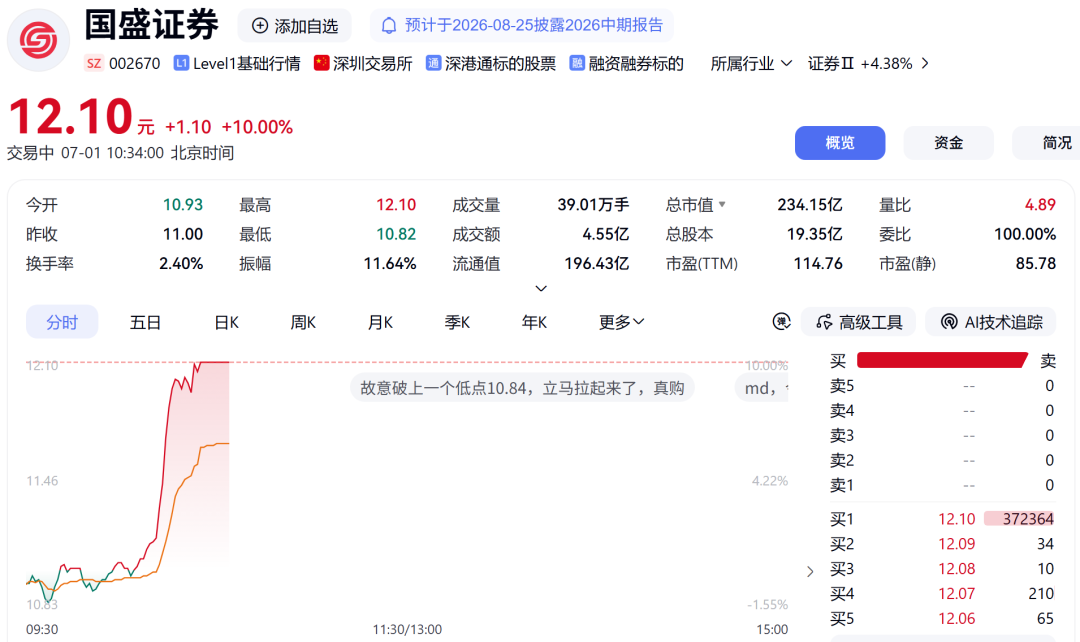Switch to the 概览 tab
The height and width of the screenshot is (642, 1080).
(x=840, y=143)
